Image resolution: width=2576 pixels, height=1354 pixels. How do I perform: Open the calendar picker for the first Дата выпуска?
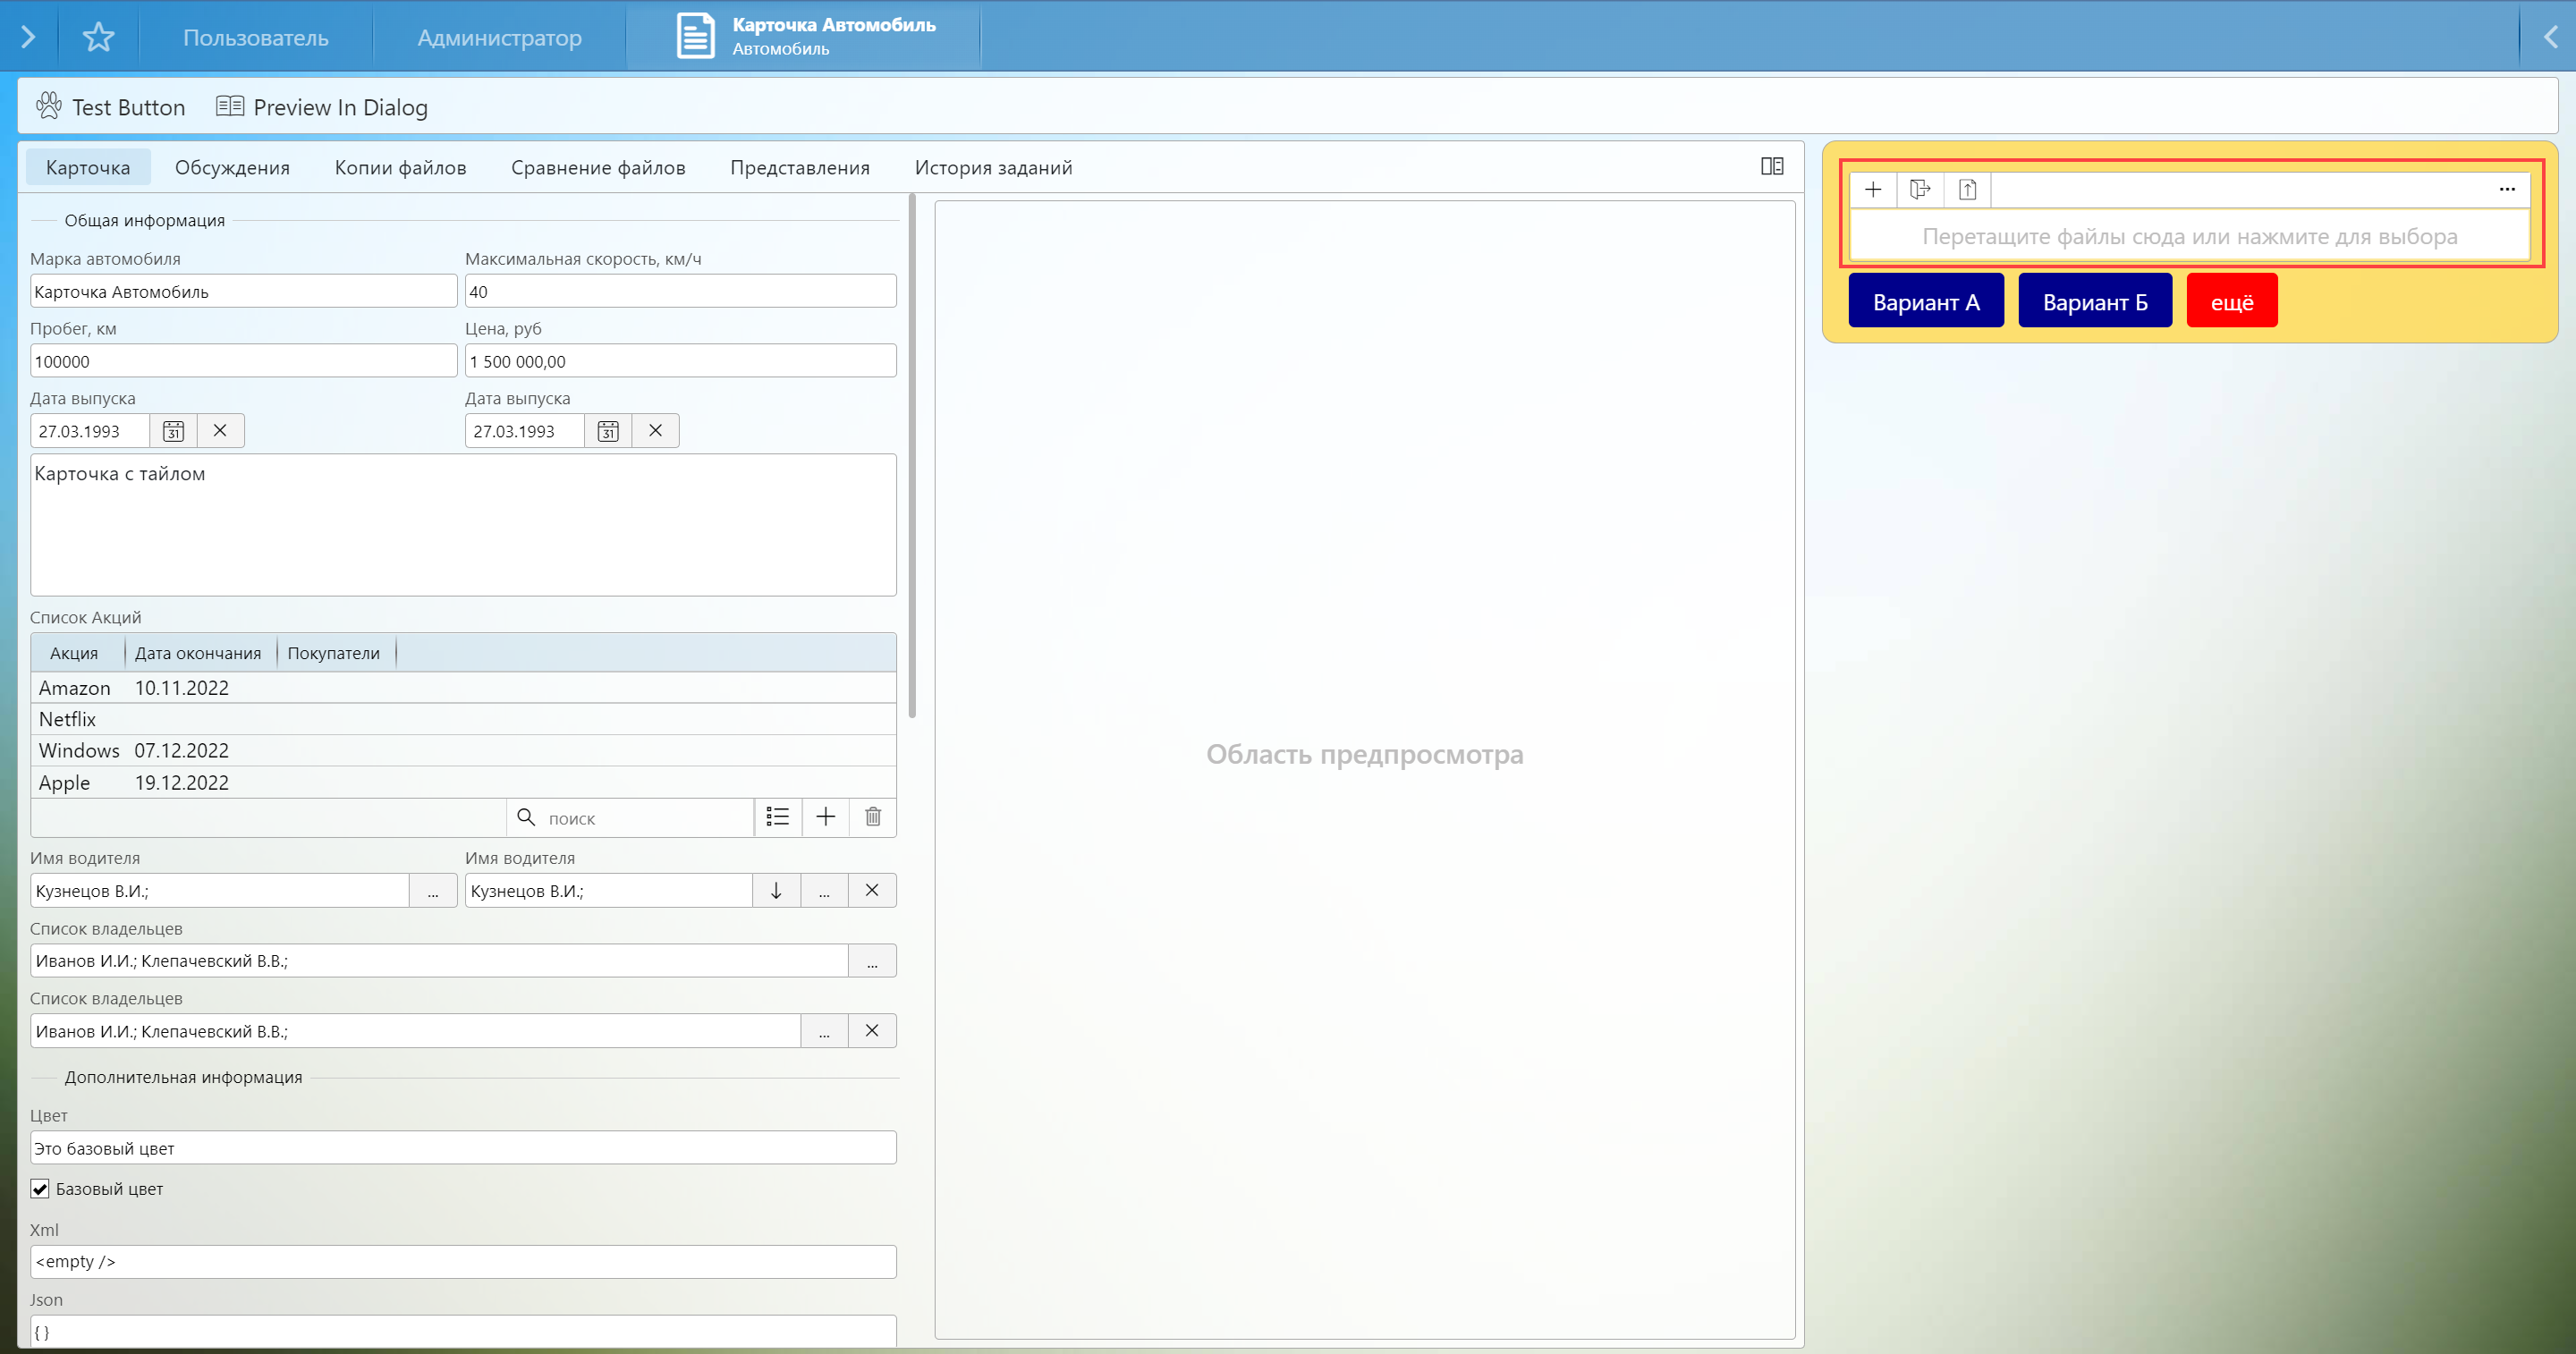pyautogui.click(x=173, y=431)
